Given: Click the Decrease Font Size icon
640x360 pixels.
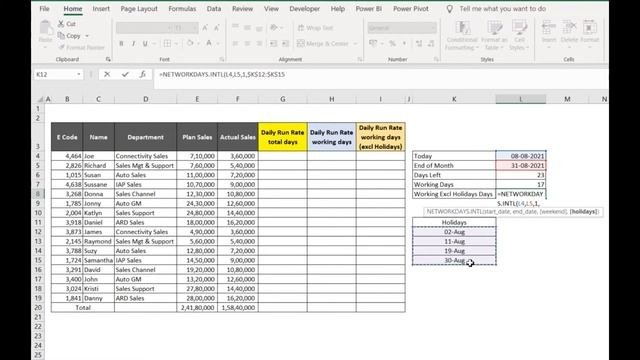Looking at the screenshot, I should click(x=217, y=28).
